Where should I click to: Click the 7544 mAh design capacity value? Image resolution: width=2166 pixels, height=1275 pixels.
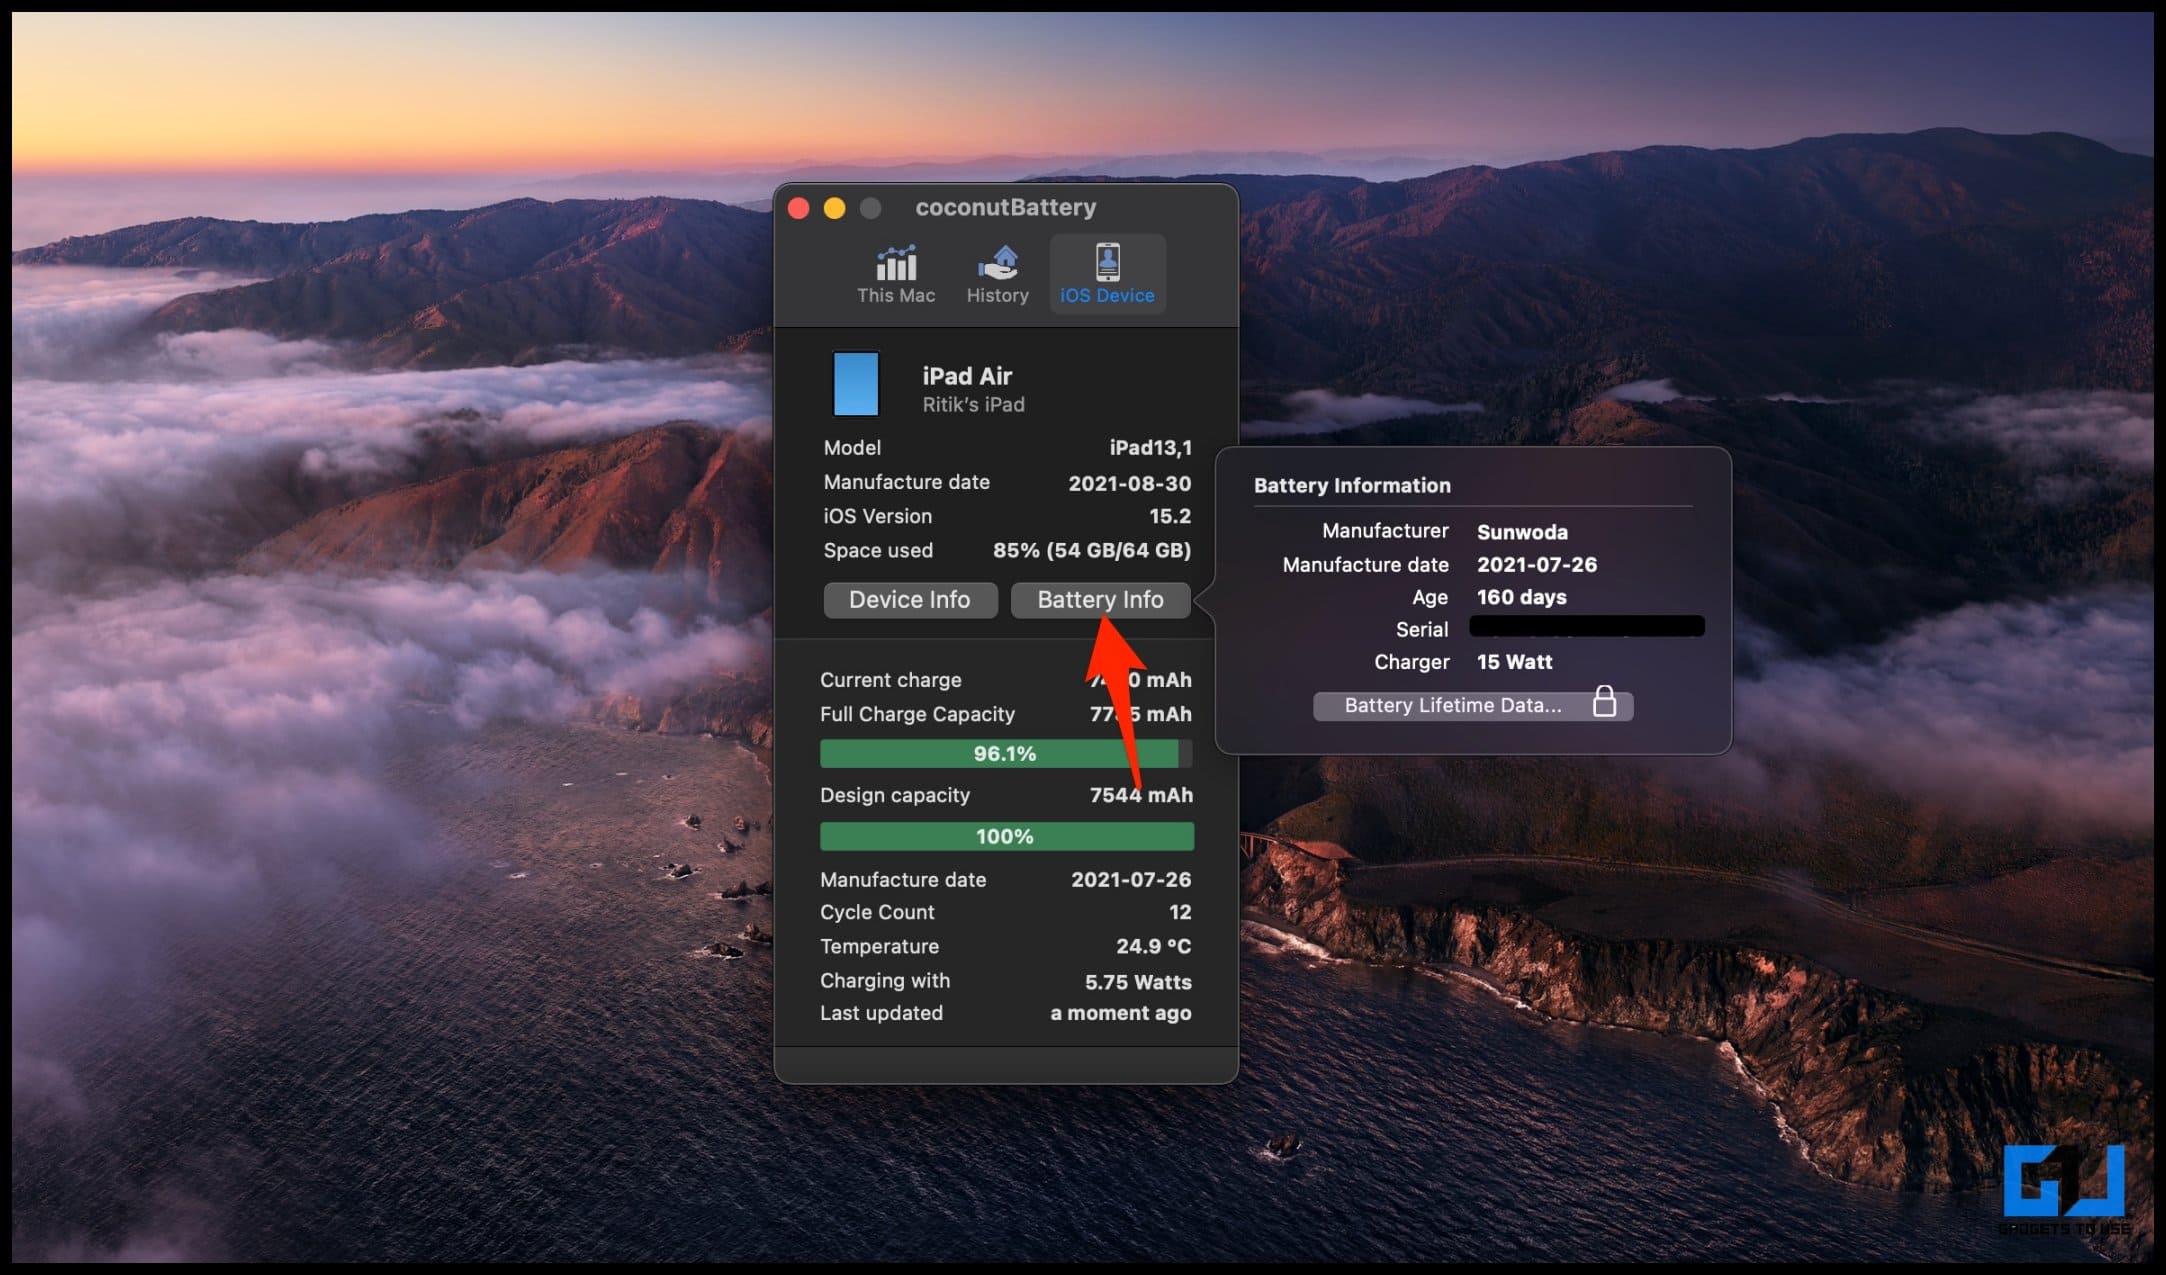(x=1141, y=795)
